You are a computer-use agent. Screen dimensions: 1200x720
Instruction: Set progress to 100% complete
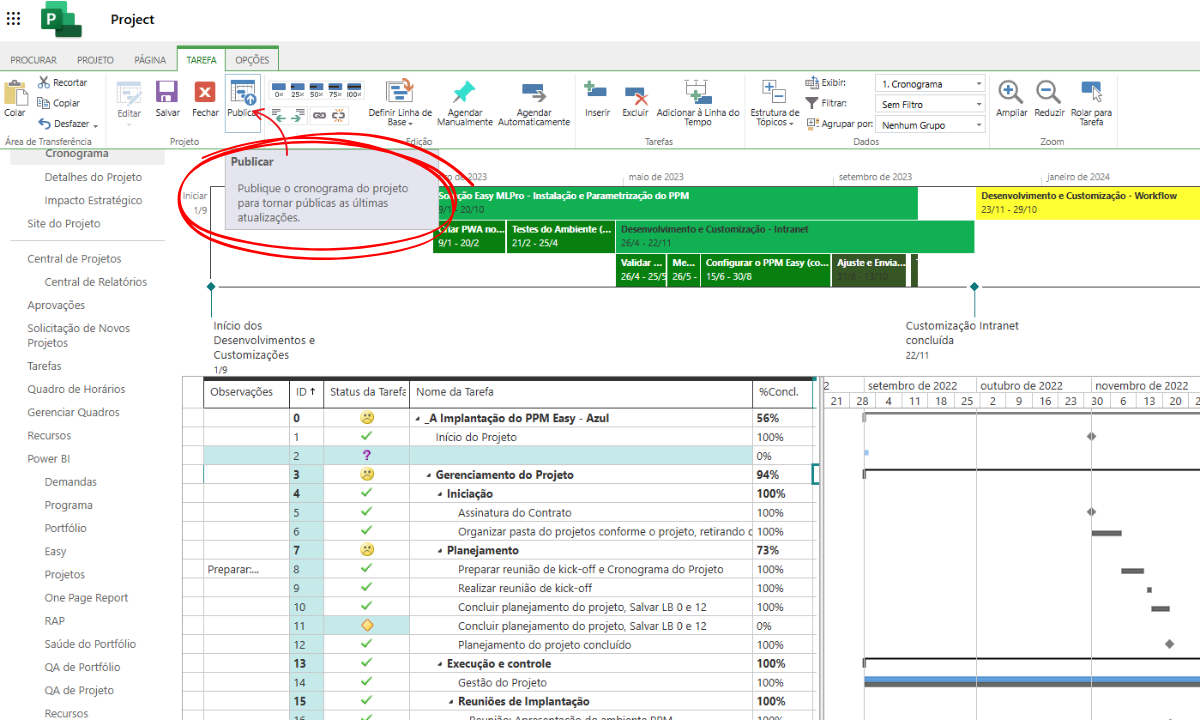pos(352,90)
